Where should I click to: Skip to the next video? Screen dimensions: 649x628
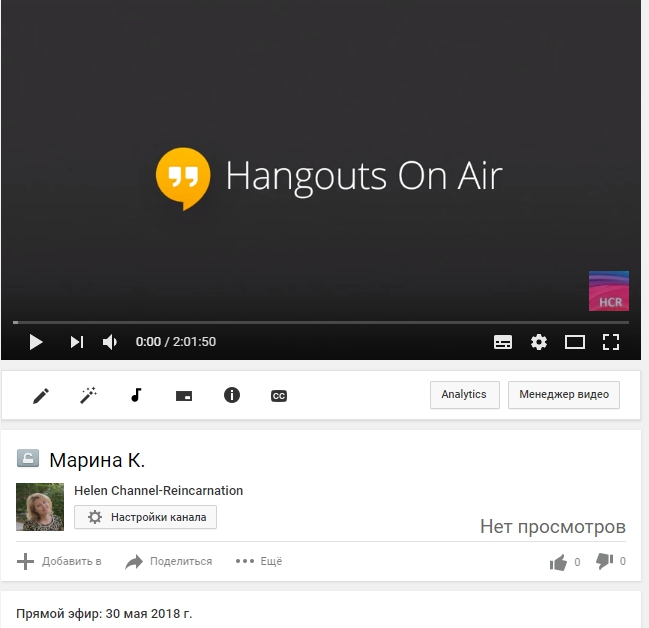pos(76,342)
